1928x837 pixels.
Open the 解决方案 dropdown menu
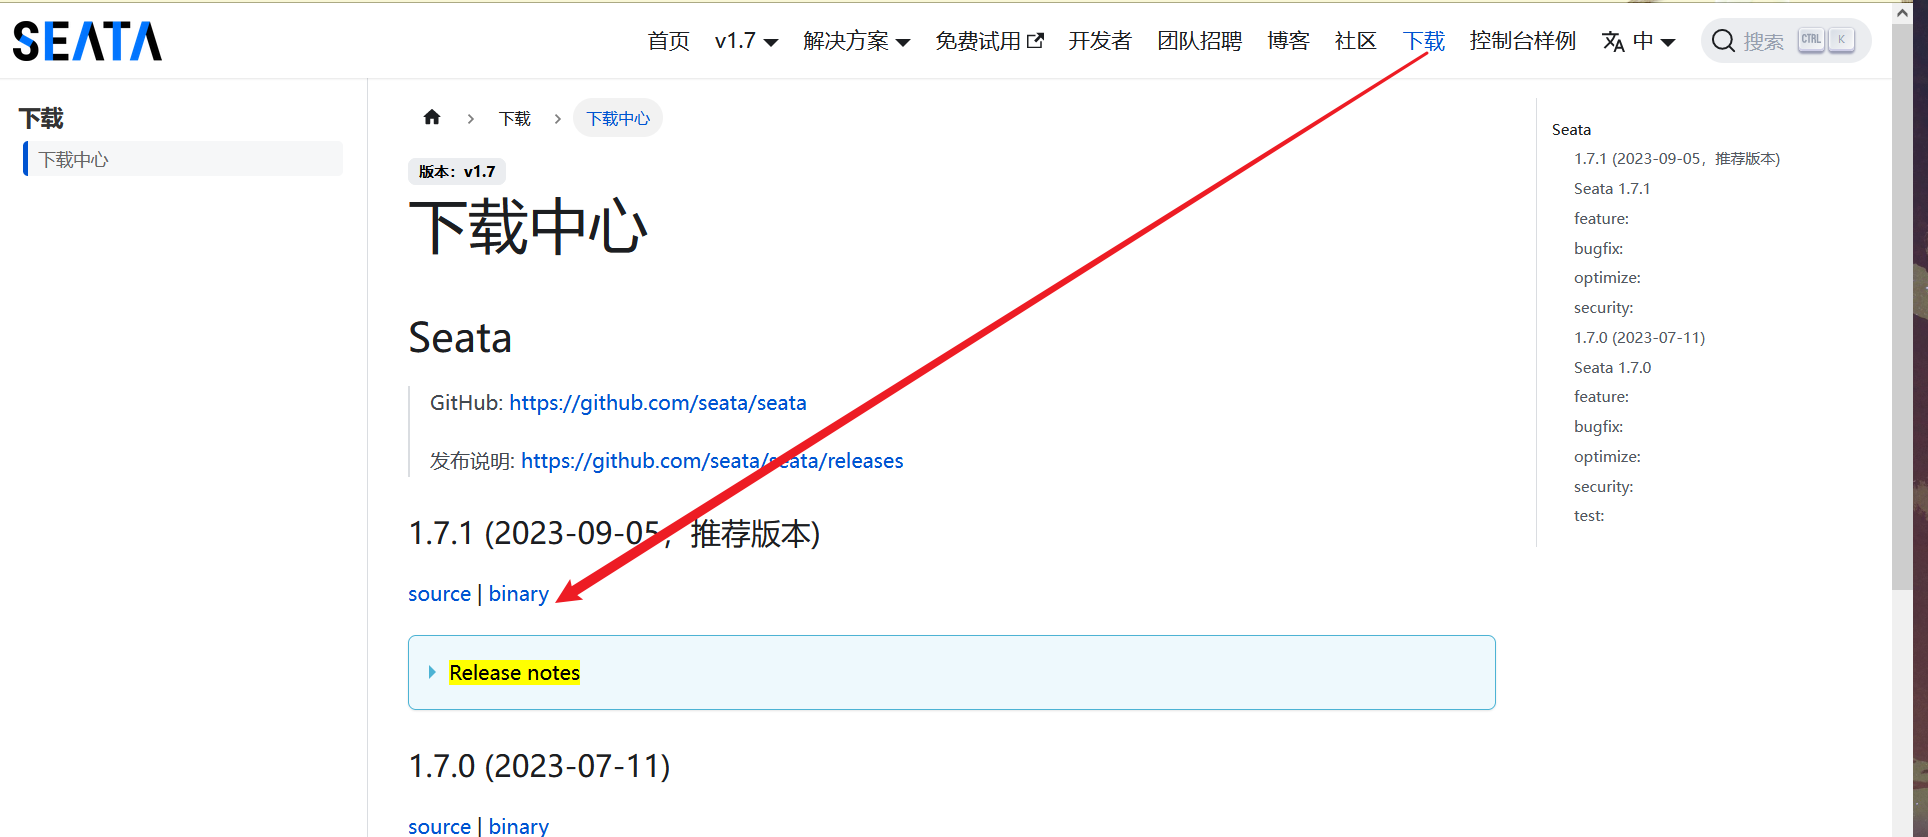tap(856, 41)
